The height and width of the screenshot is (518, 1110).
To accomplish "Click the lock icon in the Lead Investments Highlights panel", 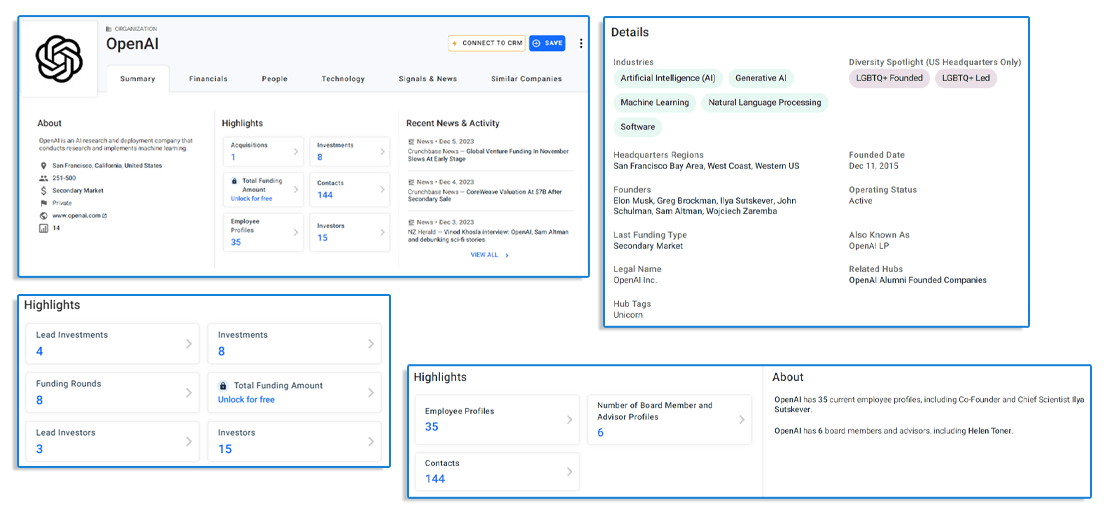I will [223, 386].
